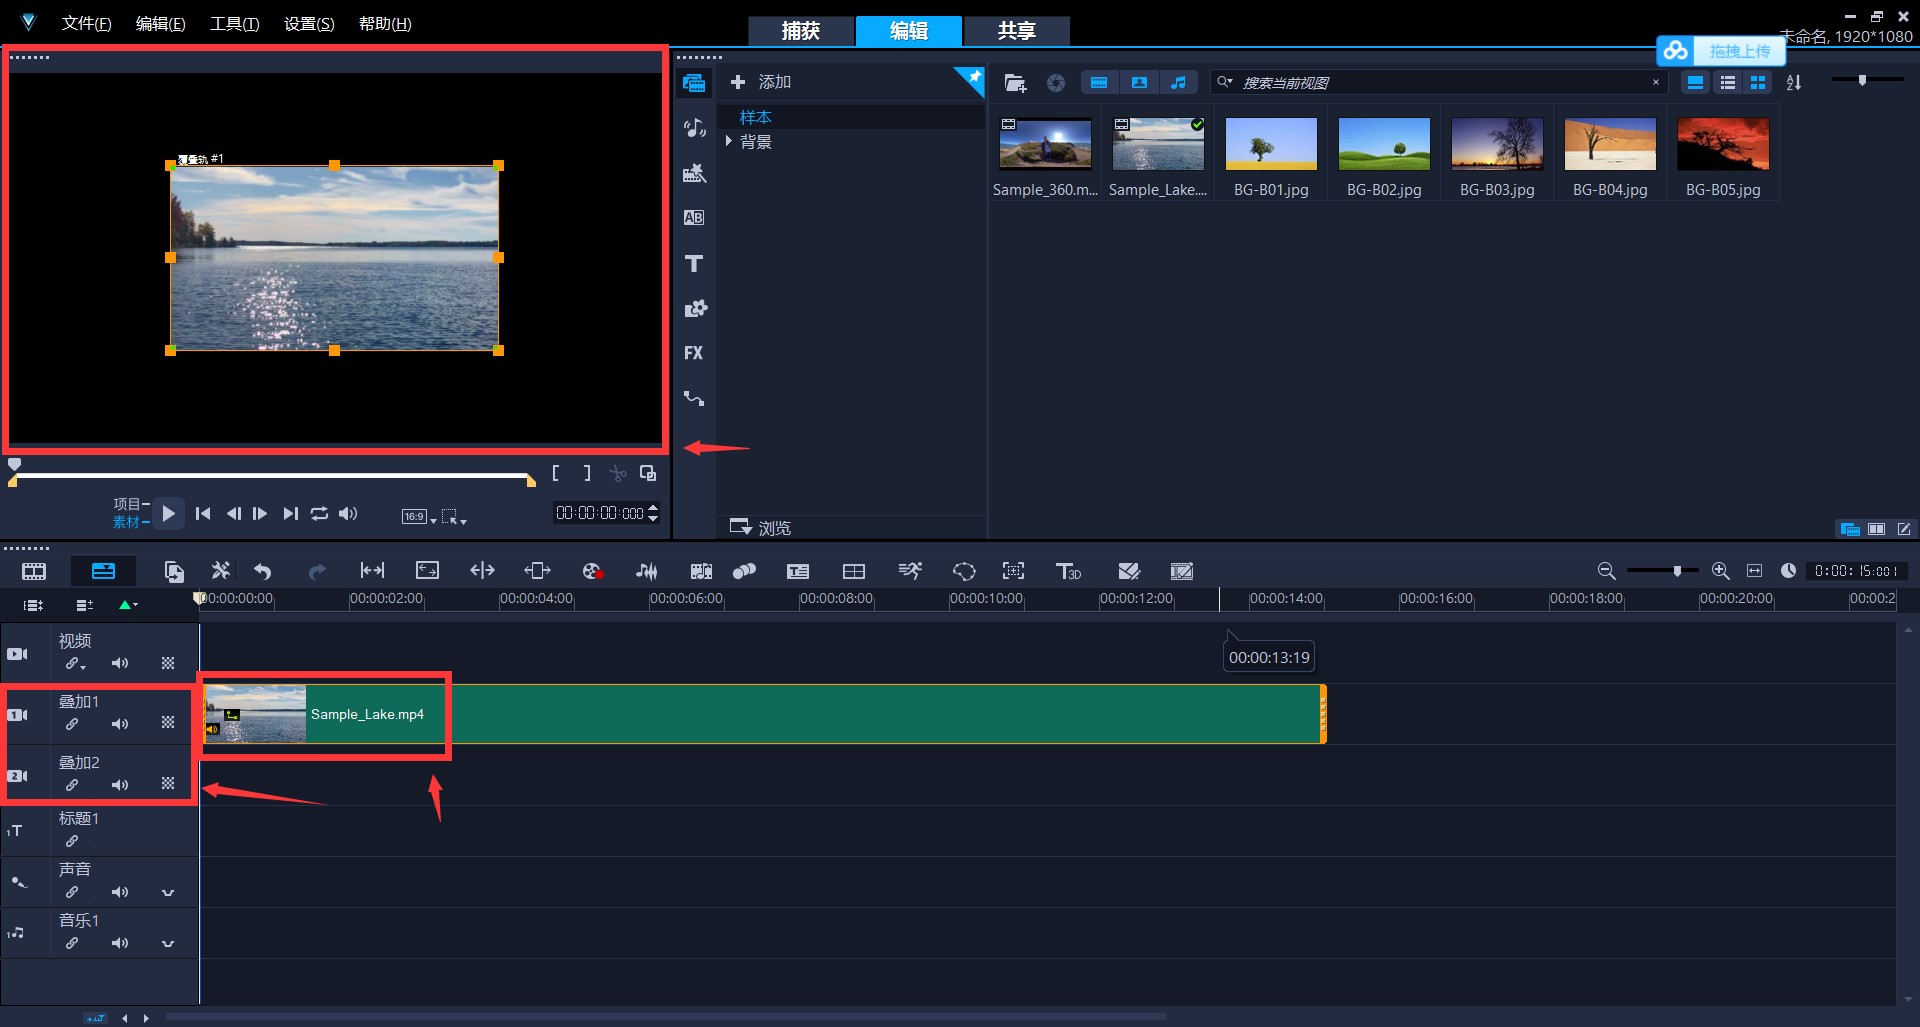Toggle show audio files filter in library
This screenshot has height=1027, width=1920.
tap(1179, 83)
